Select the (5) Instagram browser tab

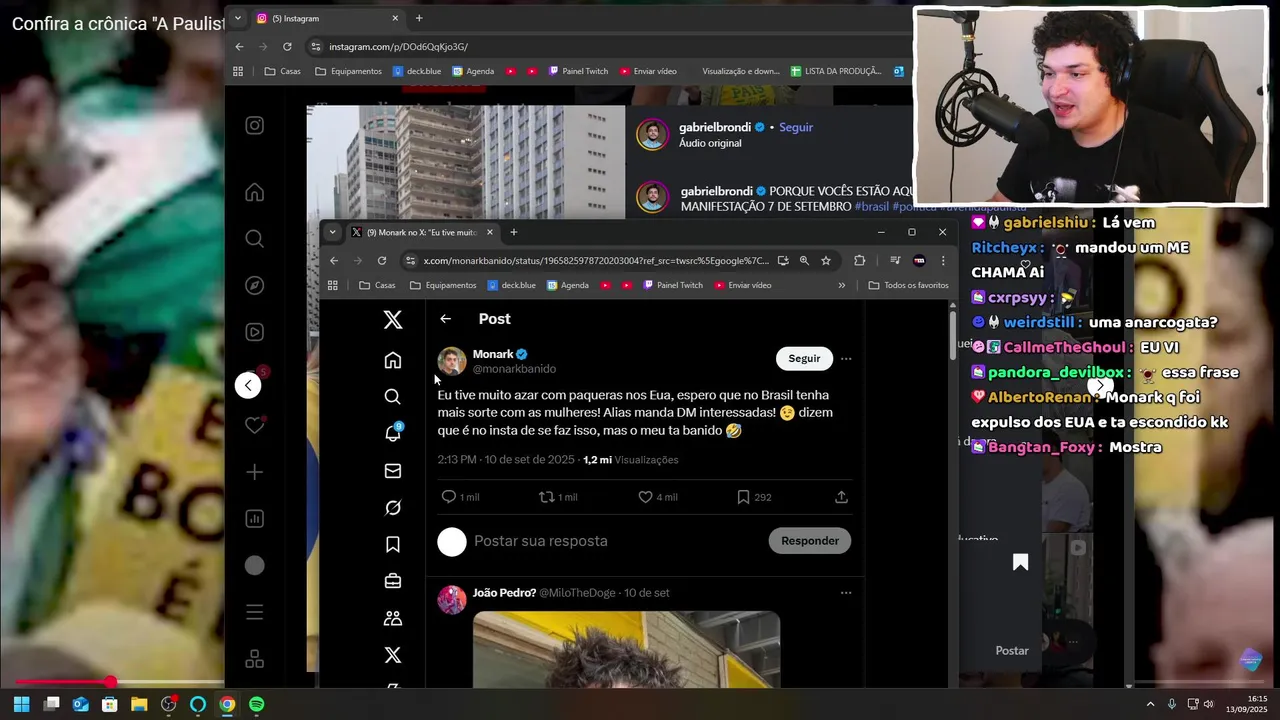point(327,18)
